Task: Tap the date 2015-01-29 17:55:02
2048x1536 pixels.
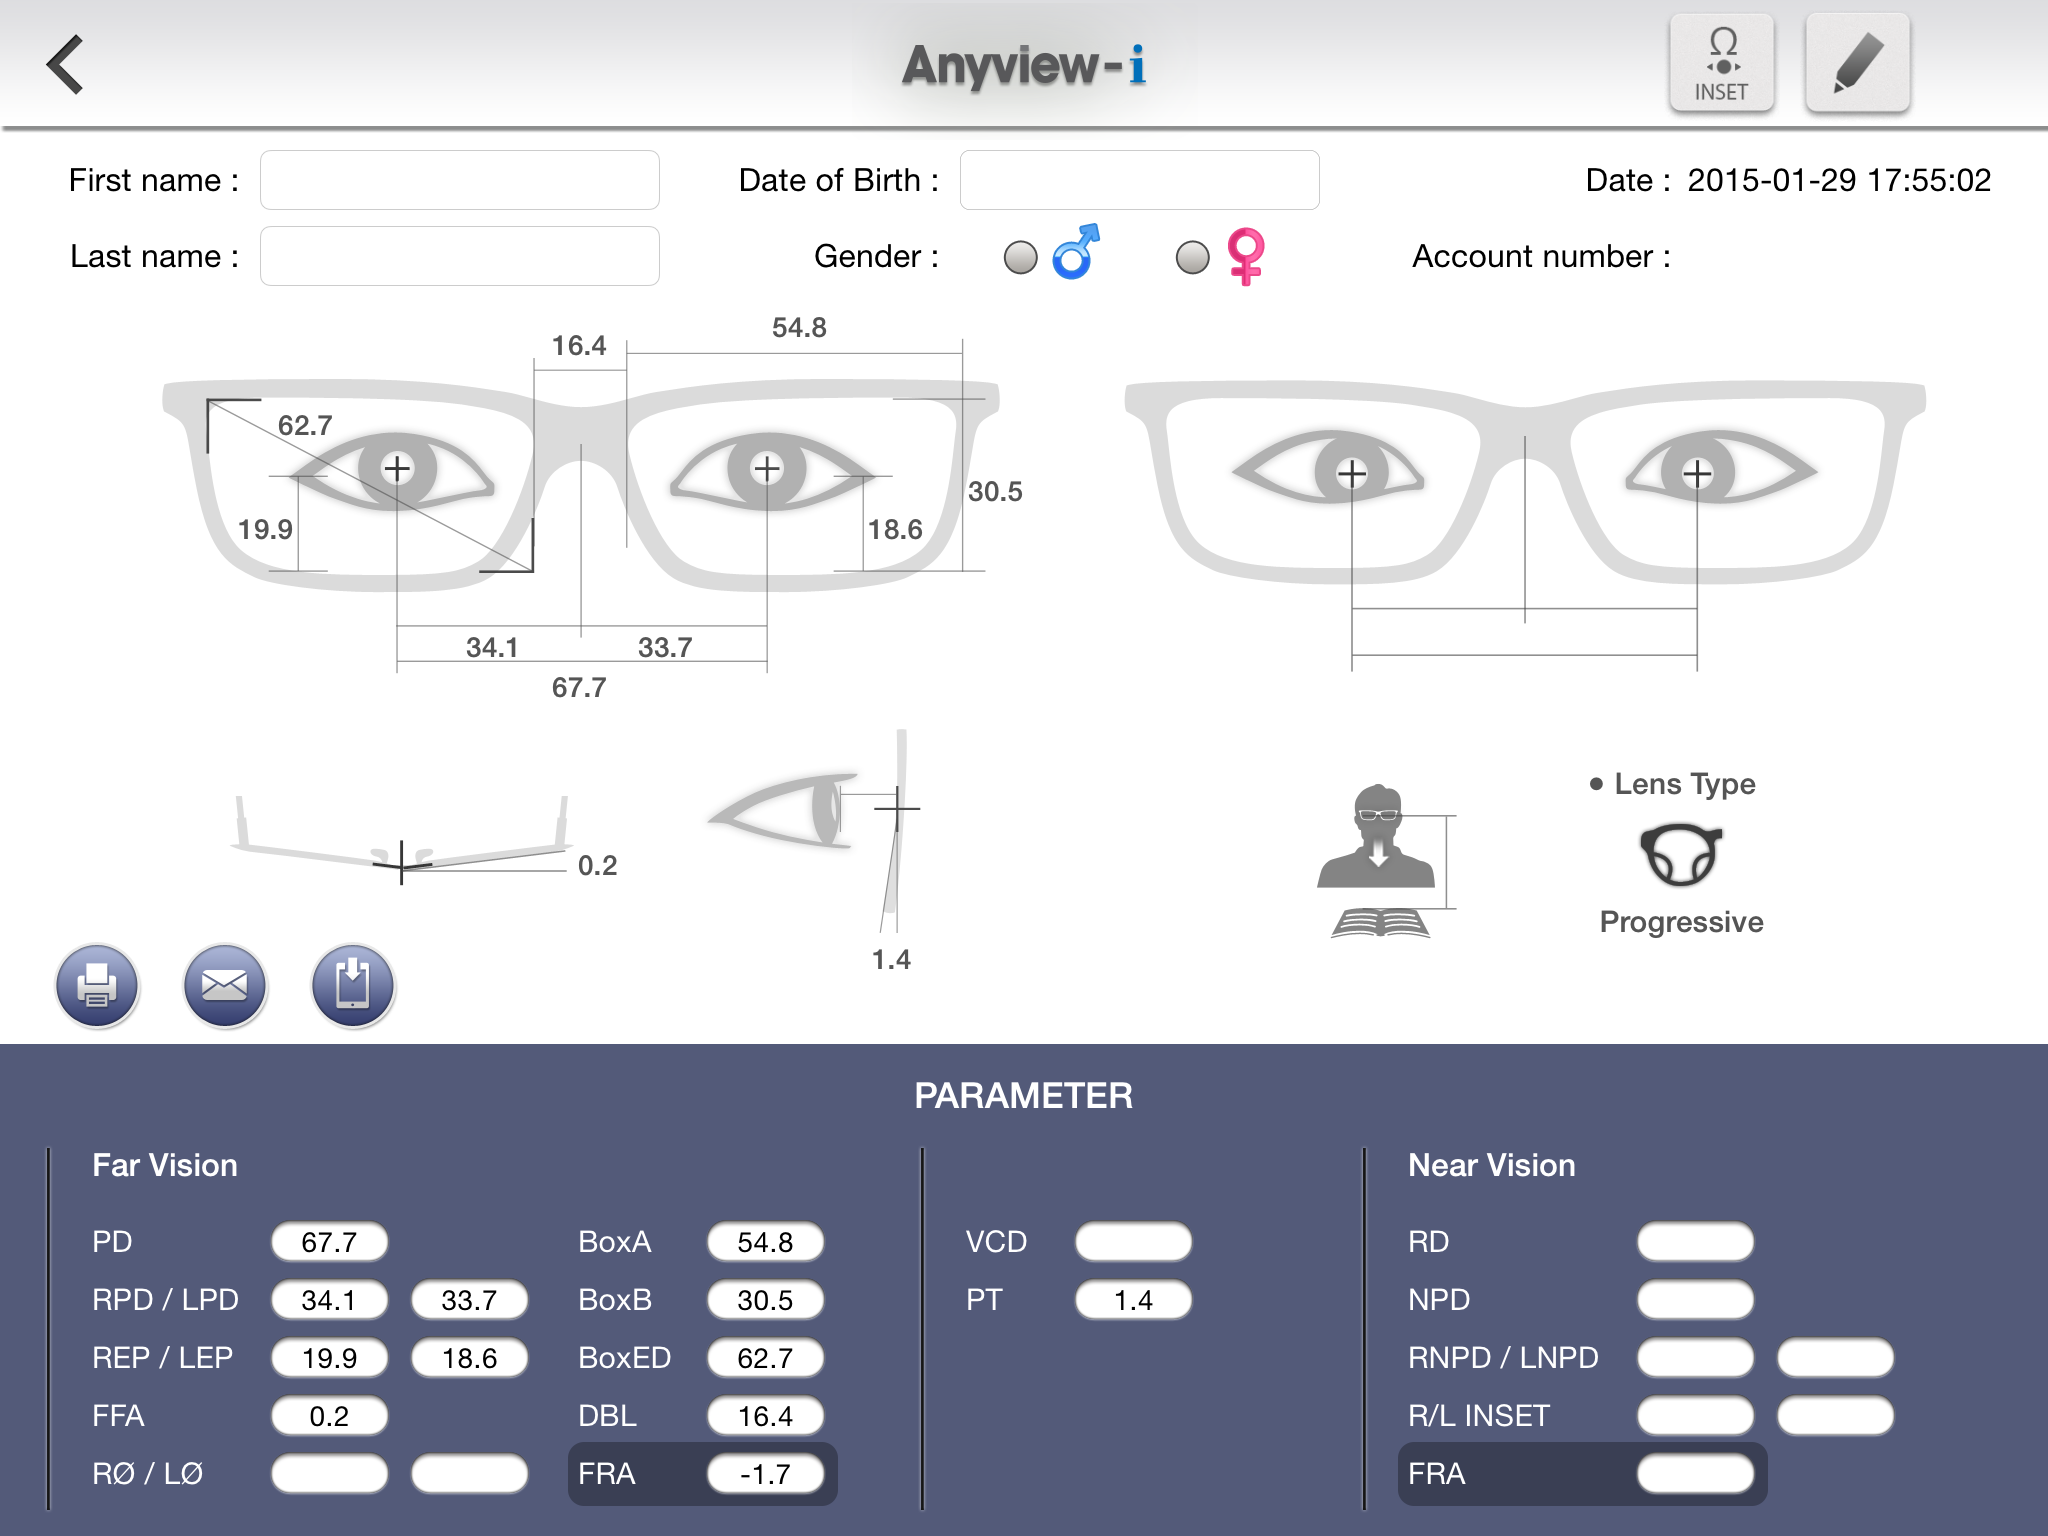Action: pos(1839,180)
